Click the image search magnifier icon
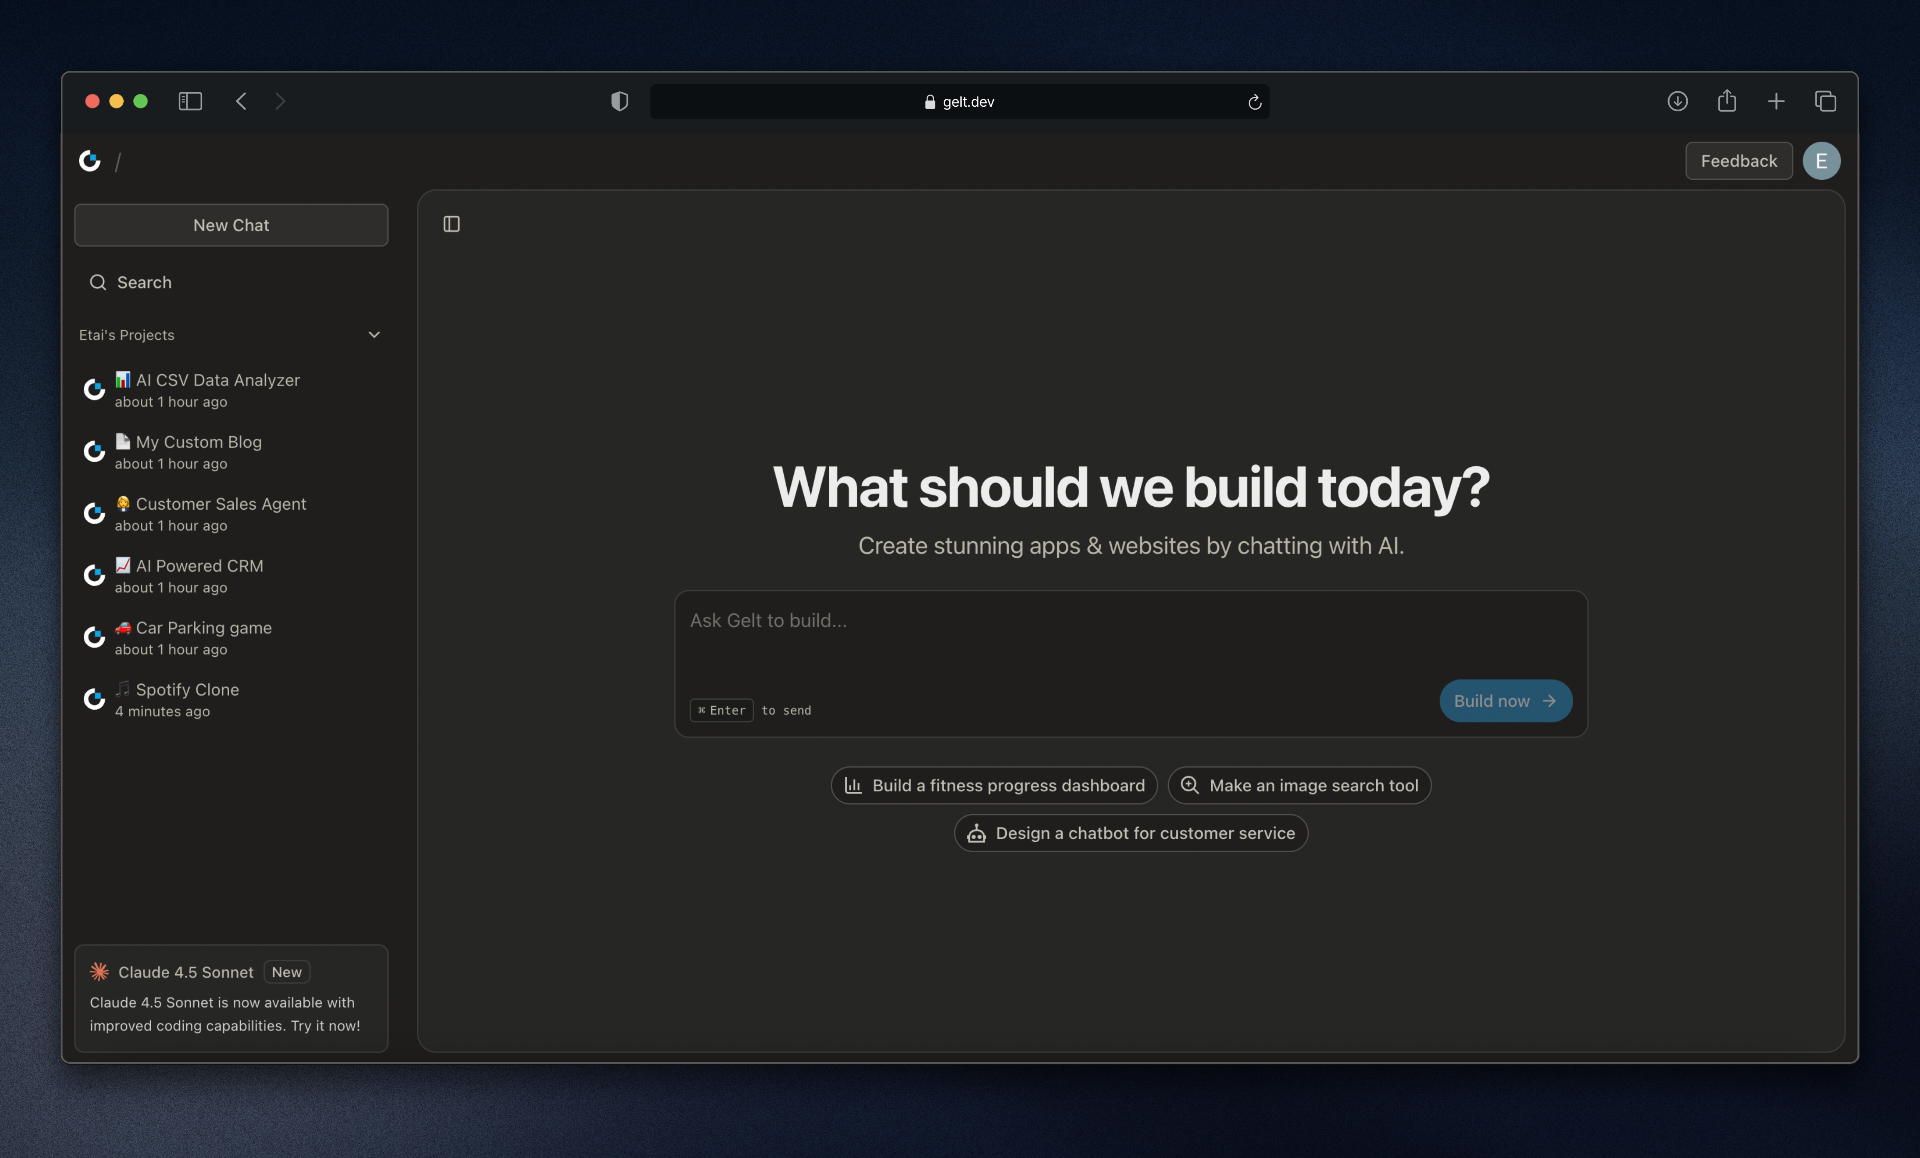 coord(1189,785)
